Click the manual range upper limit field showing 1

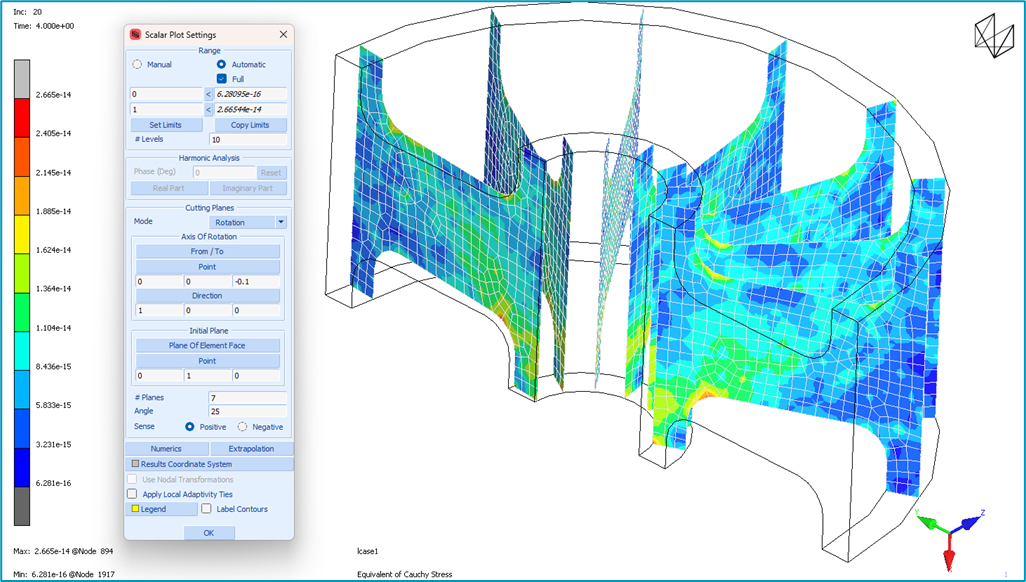166,109
